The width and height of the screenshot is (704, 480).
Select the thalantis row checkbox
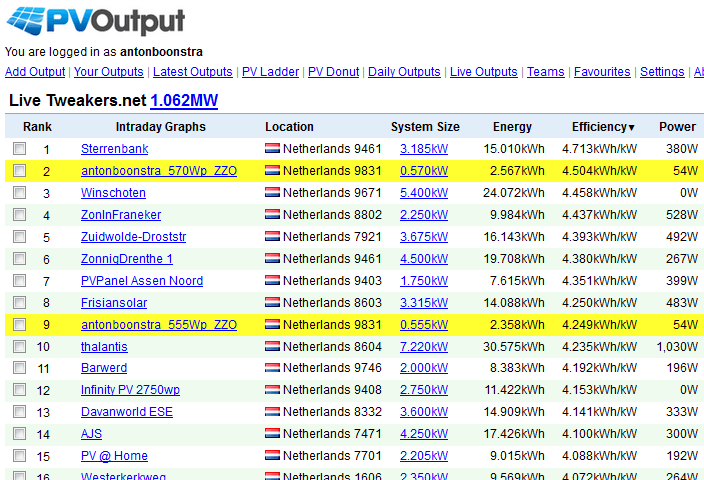click(19, 346)
